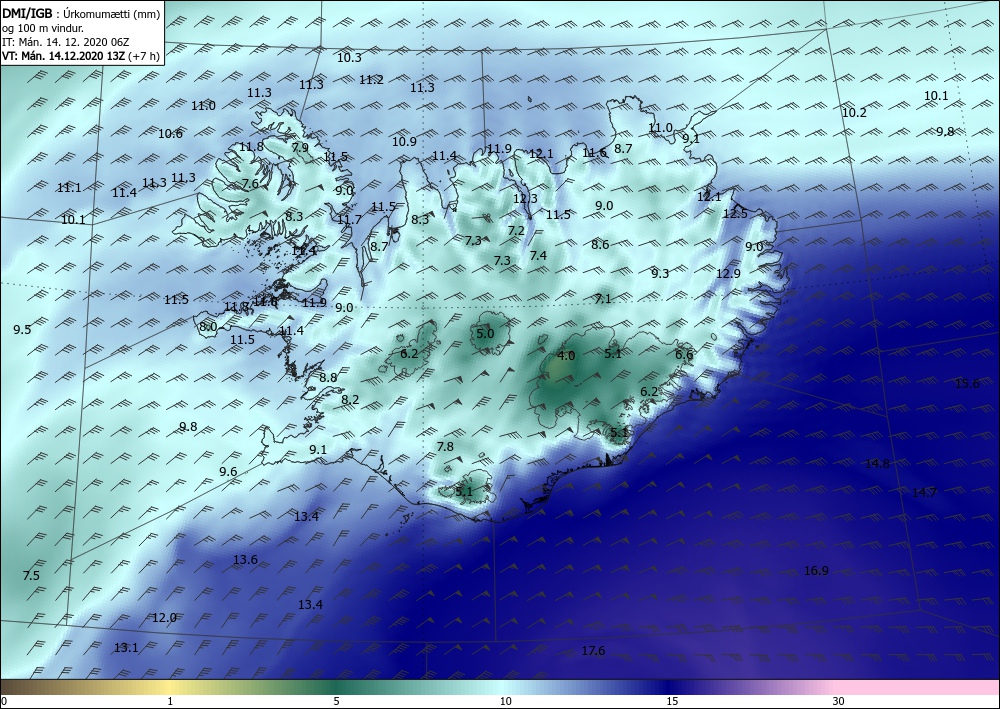Click the 7.2 value label

pyautogui.click(x=516, y=231)
